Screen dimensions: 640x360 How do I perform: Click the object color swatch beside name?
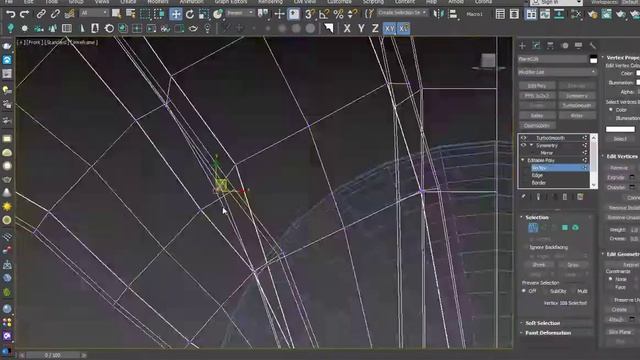593,60
